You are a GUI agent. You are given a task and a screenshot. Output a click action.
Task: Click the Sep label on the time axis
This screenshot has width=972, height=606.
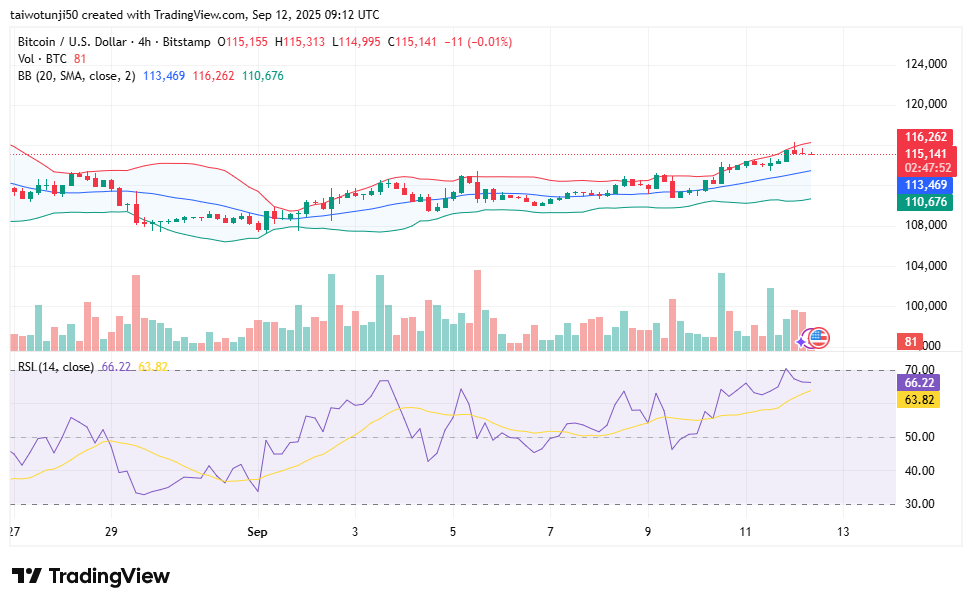(x=257, y=532)
